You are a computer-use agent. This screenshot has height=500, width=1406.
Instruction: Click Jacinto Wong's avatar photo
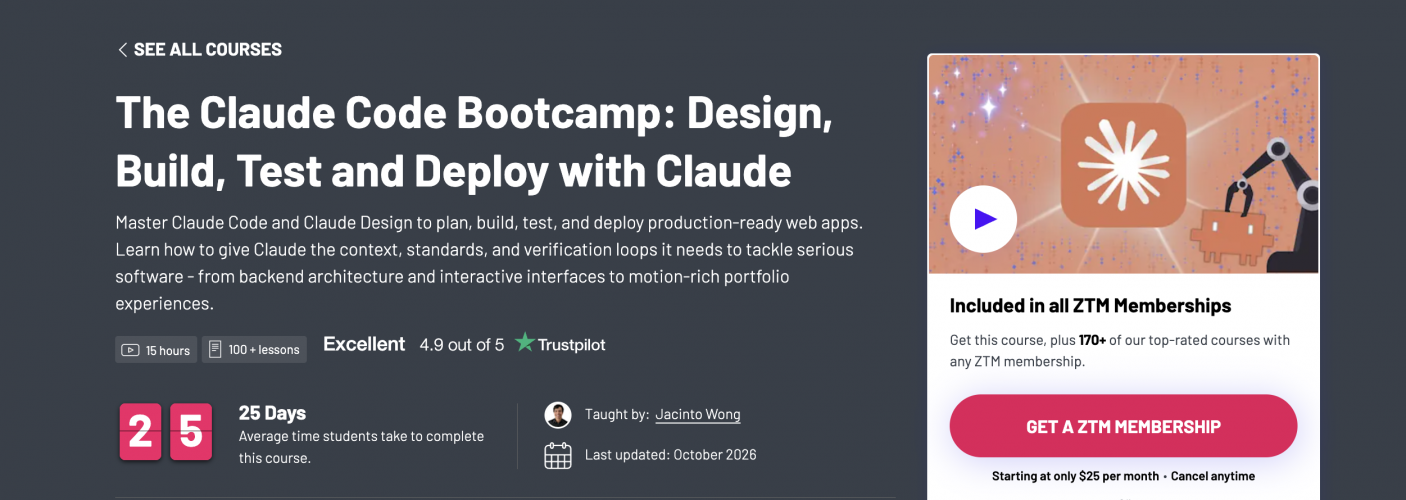[558, 415]
